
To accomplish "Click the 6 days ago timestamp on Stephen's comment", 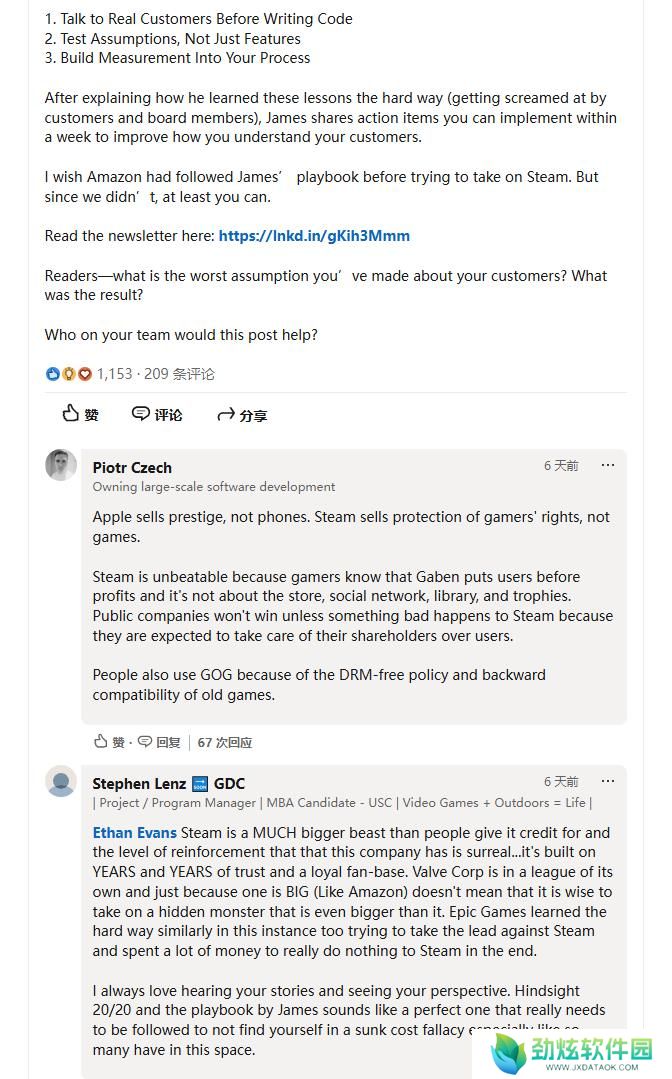I will 561,782.
